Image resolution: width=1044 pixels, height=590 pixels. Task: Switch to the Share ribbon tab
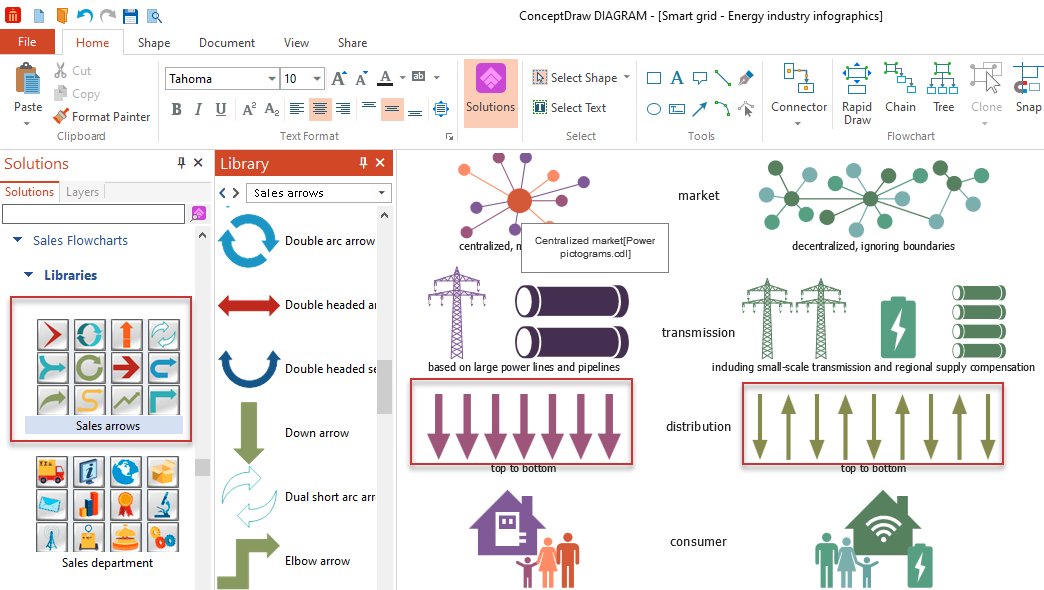point(352,43)
